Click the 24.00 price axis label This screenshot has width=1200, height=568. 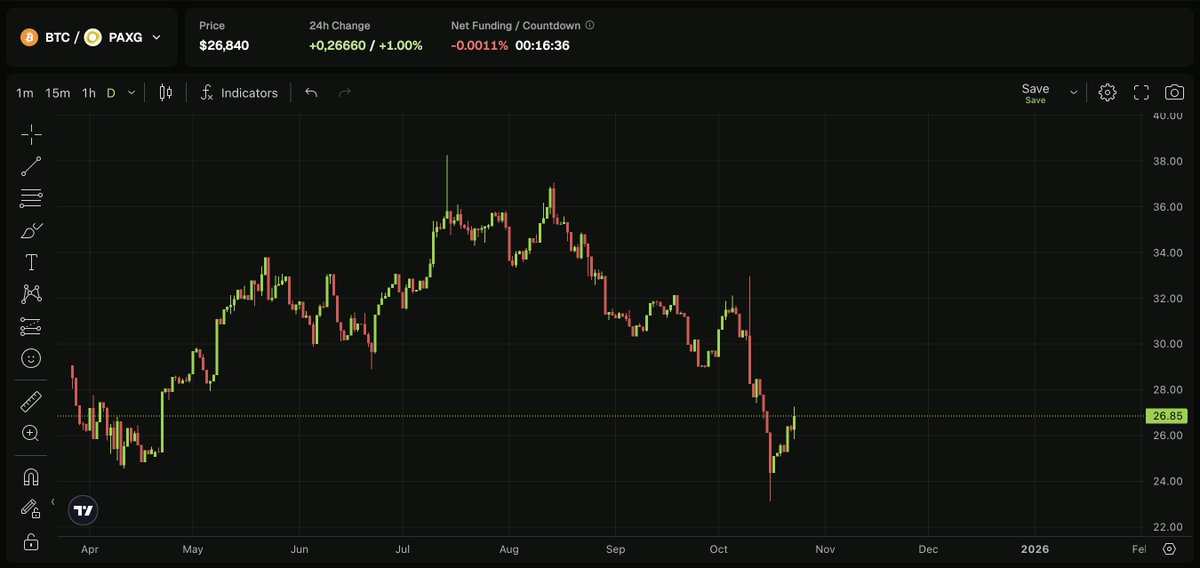coord(1169,481)
